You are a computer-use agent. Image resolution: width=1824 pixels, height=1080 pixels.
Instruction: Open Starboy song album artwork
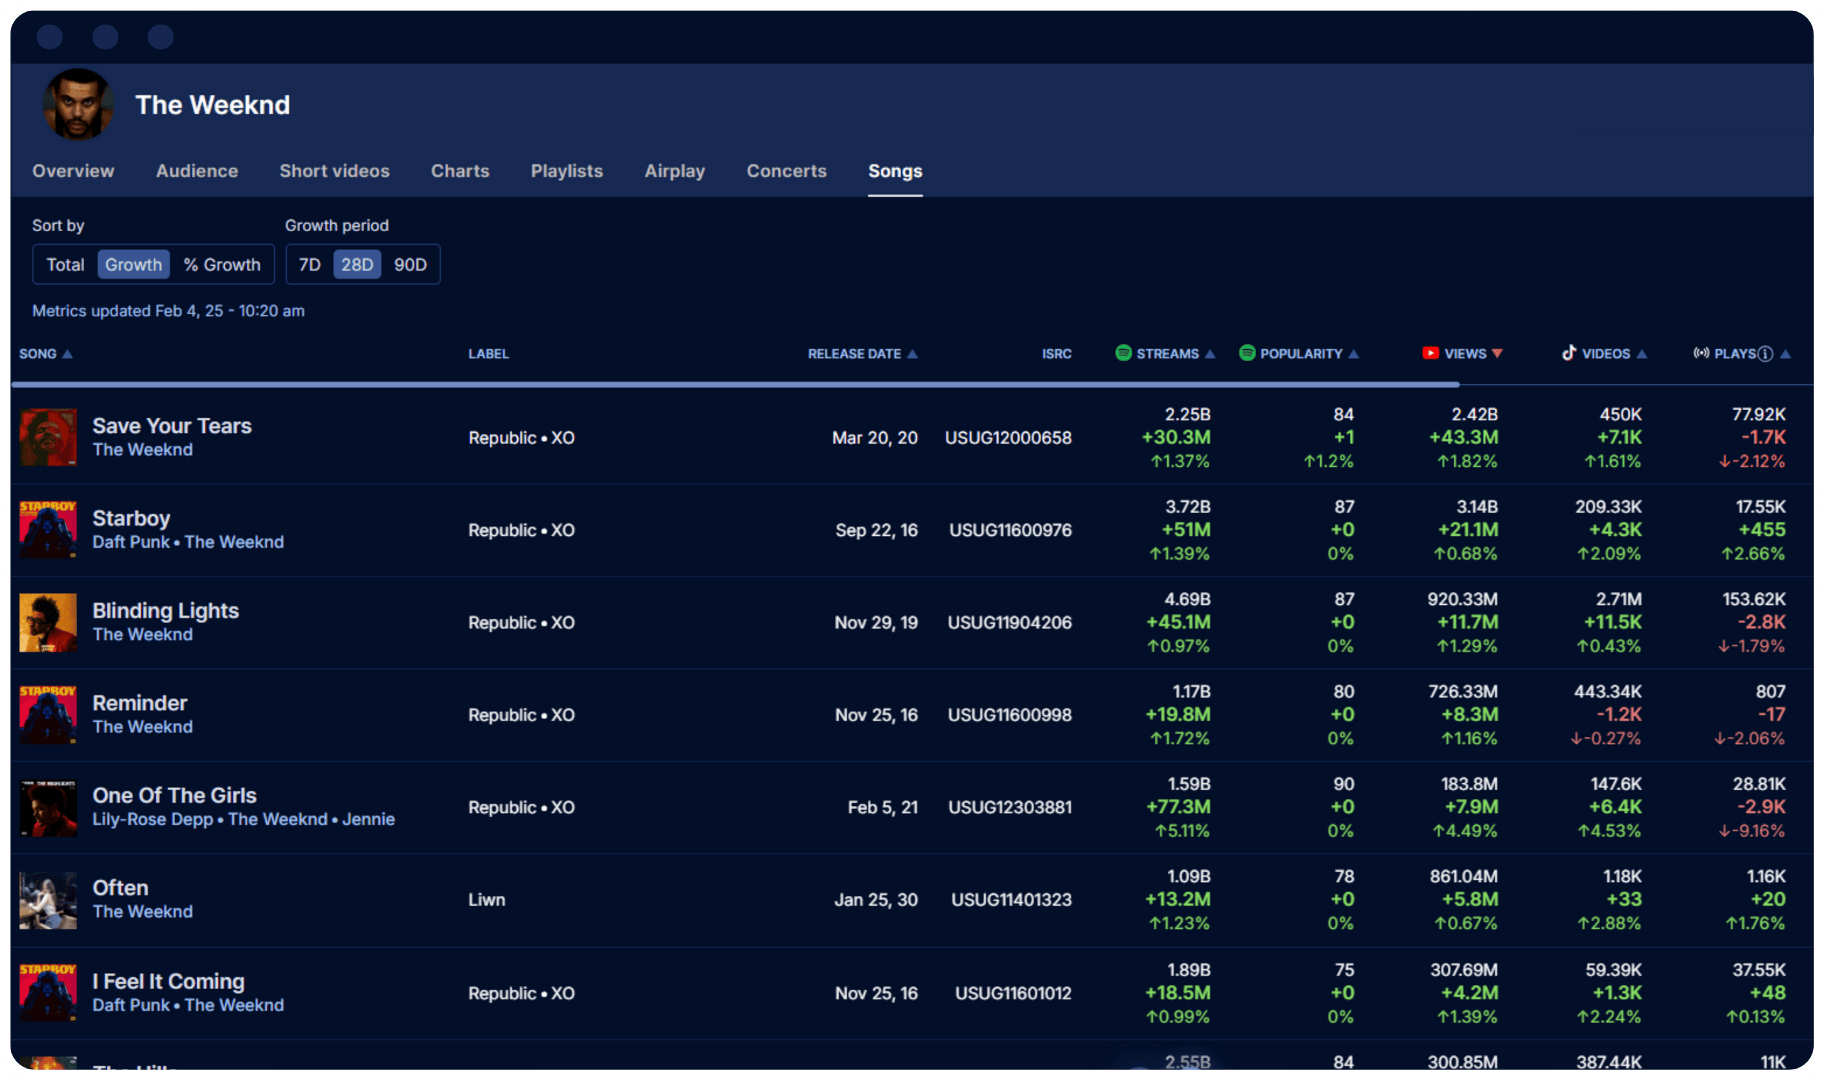[48, 529]
